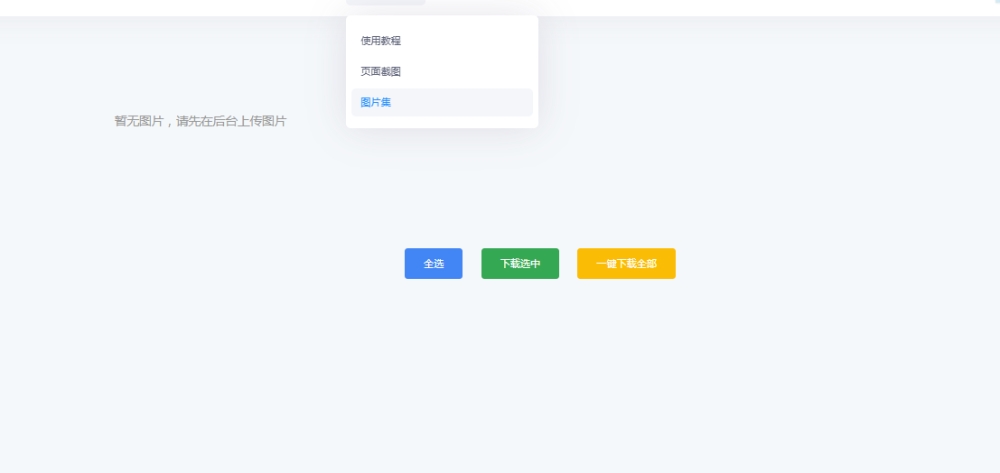Click the blue 全选 button
This screenshot has height=473, width=1000.
tap(433, 264)
